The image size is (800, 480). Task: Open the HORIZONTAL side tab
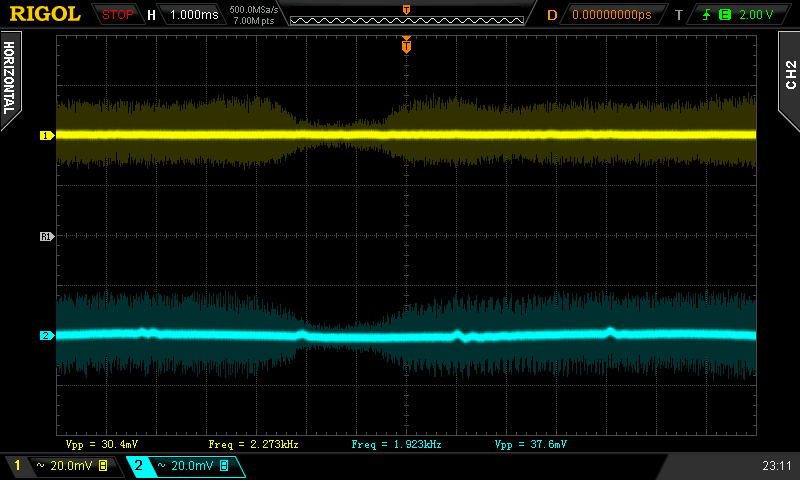[10, 78]
